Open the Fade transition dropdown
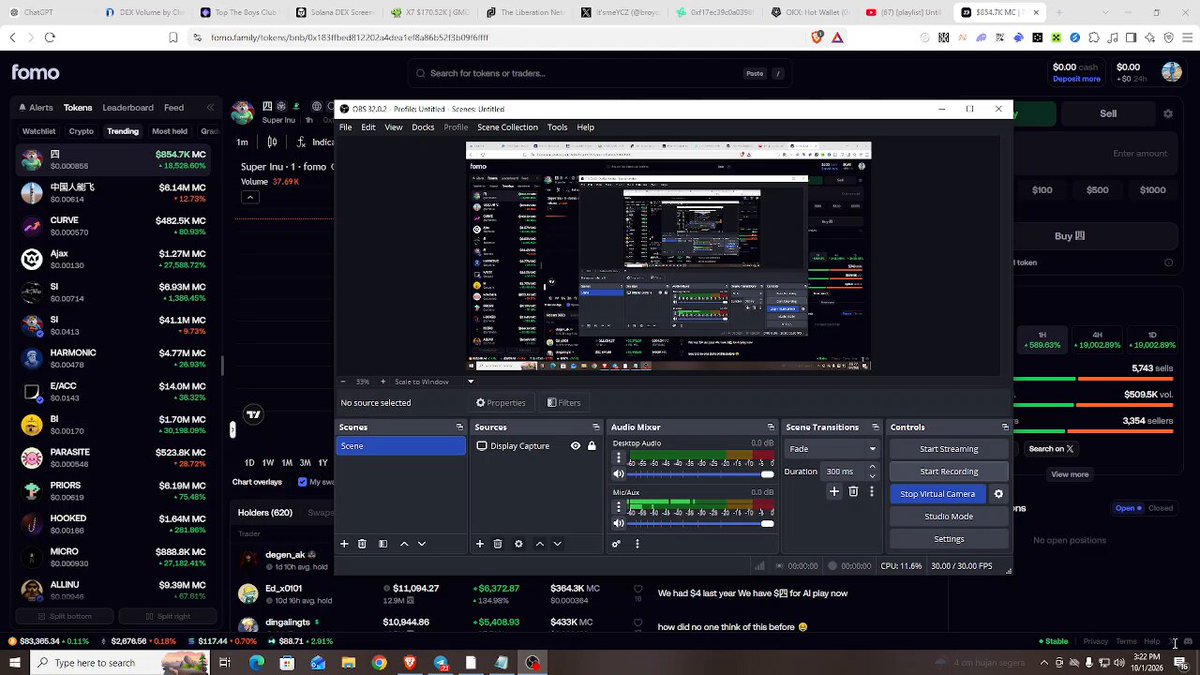The image size is (1200, 675). point(832,449)
